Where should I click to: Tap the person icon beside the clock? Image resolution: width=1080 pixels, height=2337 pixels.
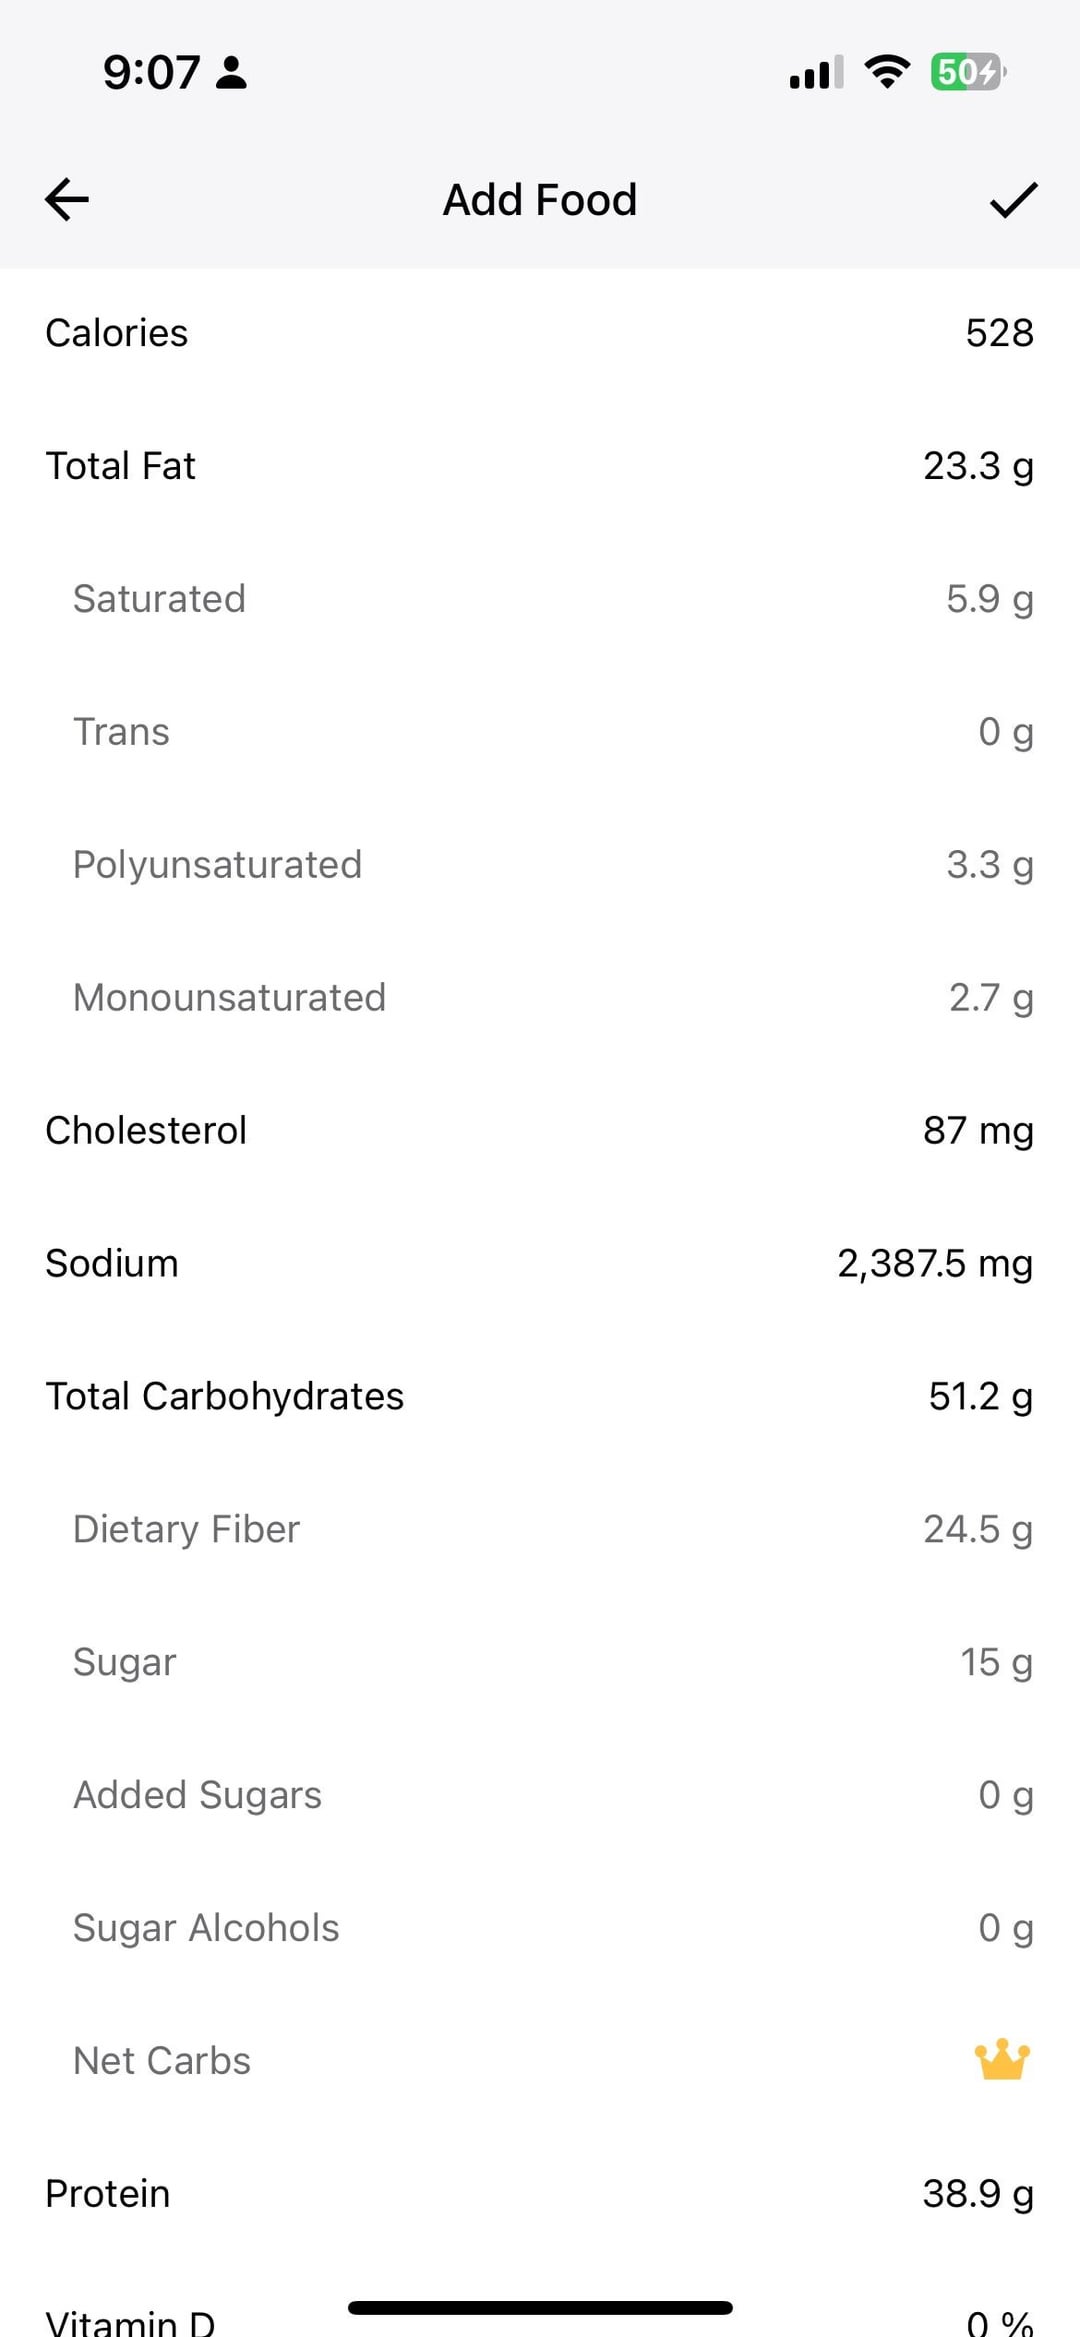point(232,73)
